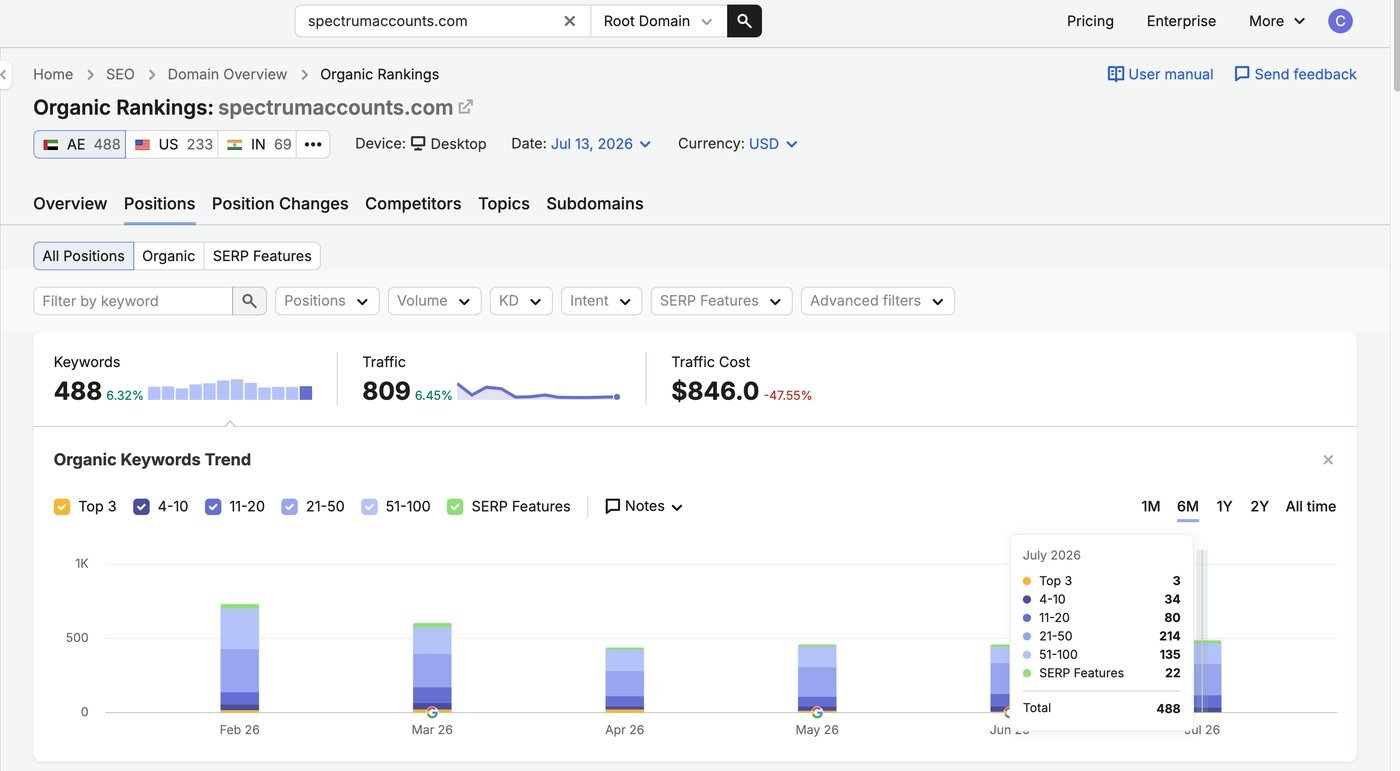
Task: Select the Organic filter button
Action: pyautogui.click(x=168, y=256)
